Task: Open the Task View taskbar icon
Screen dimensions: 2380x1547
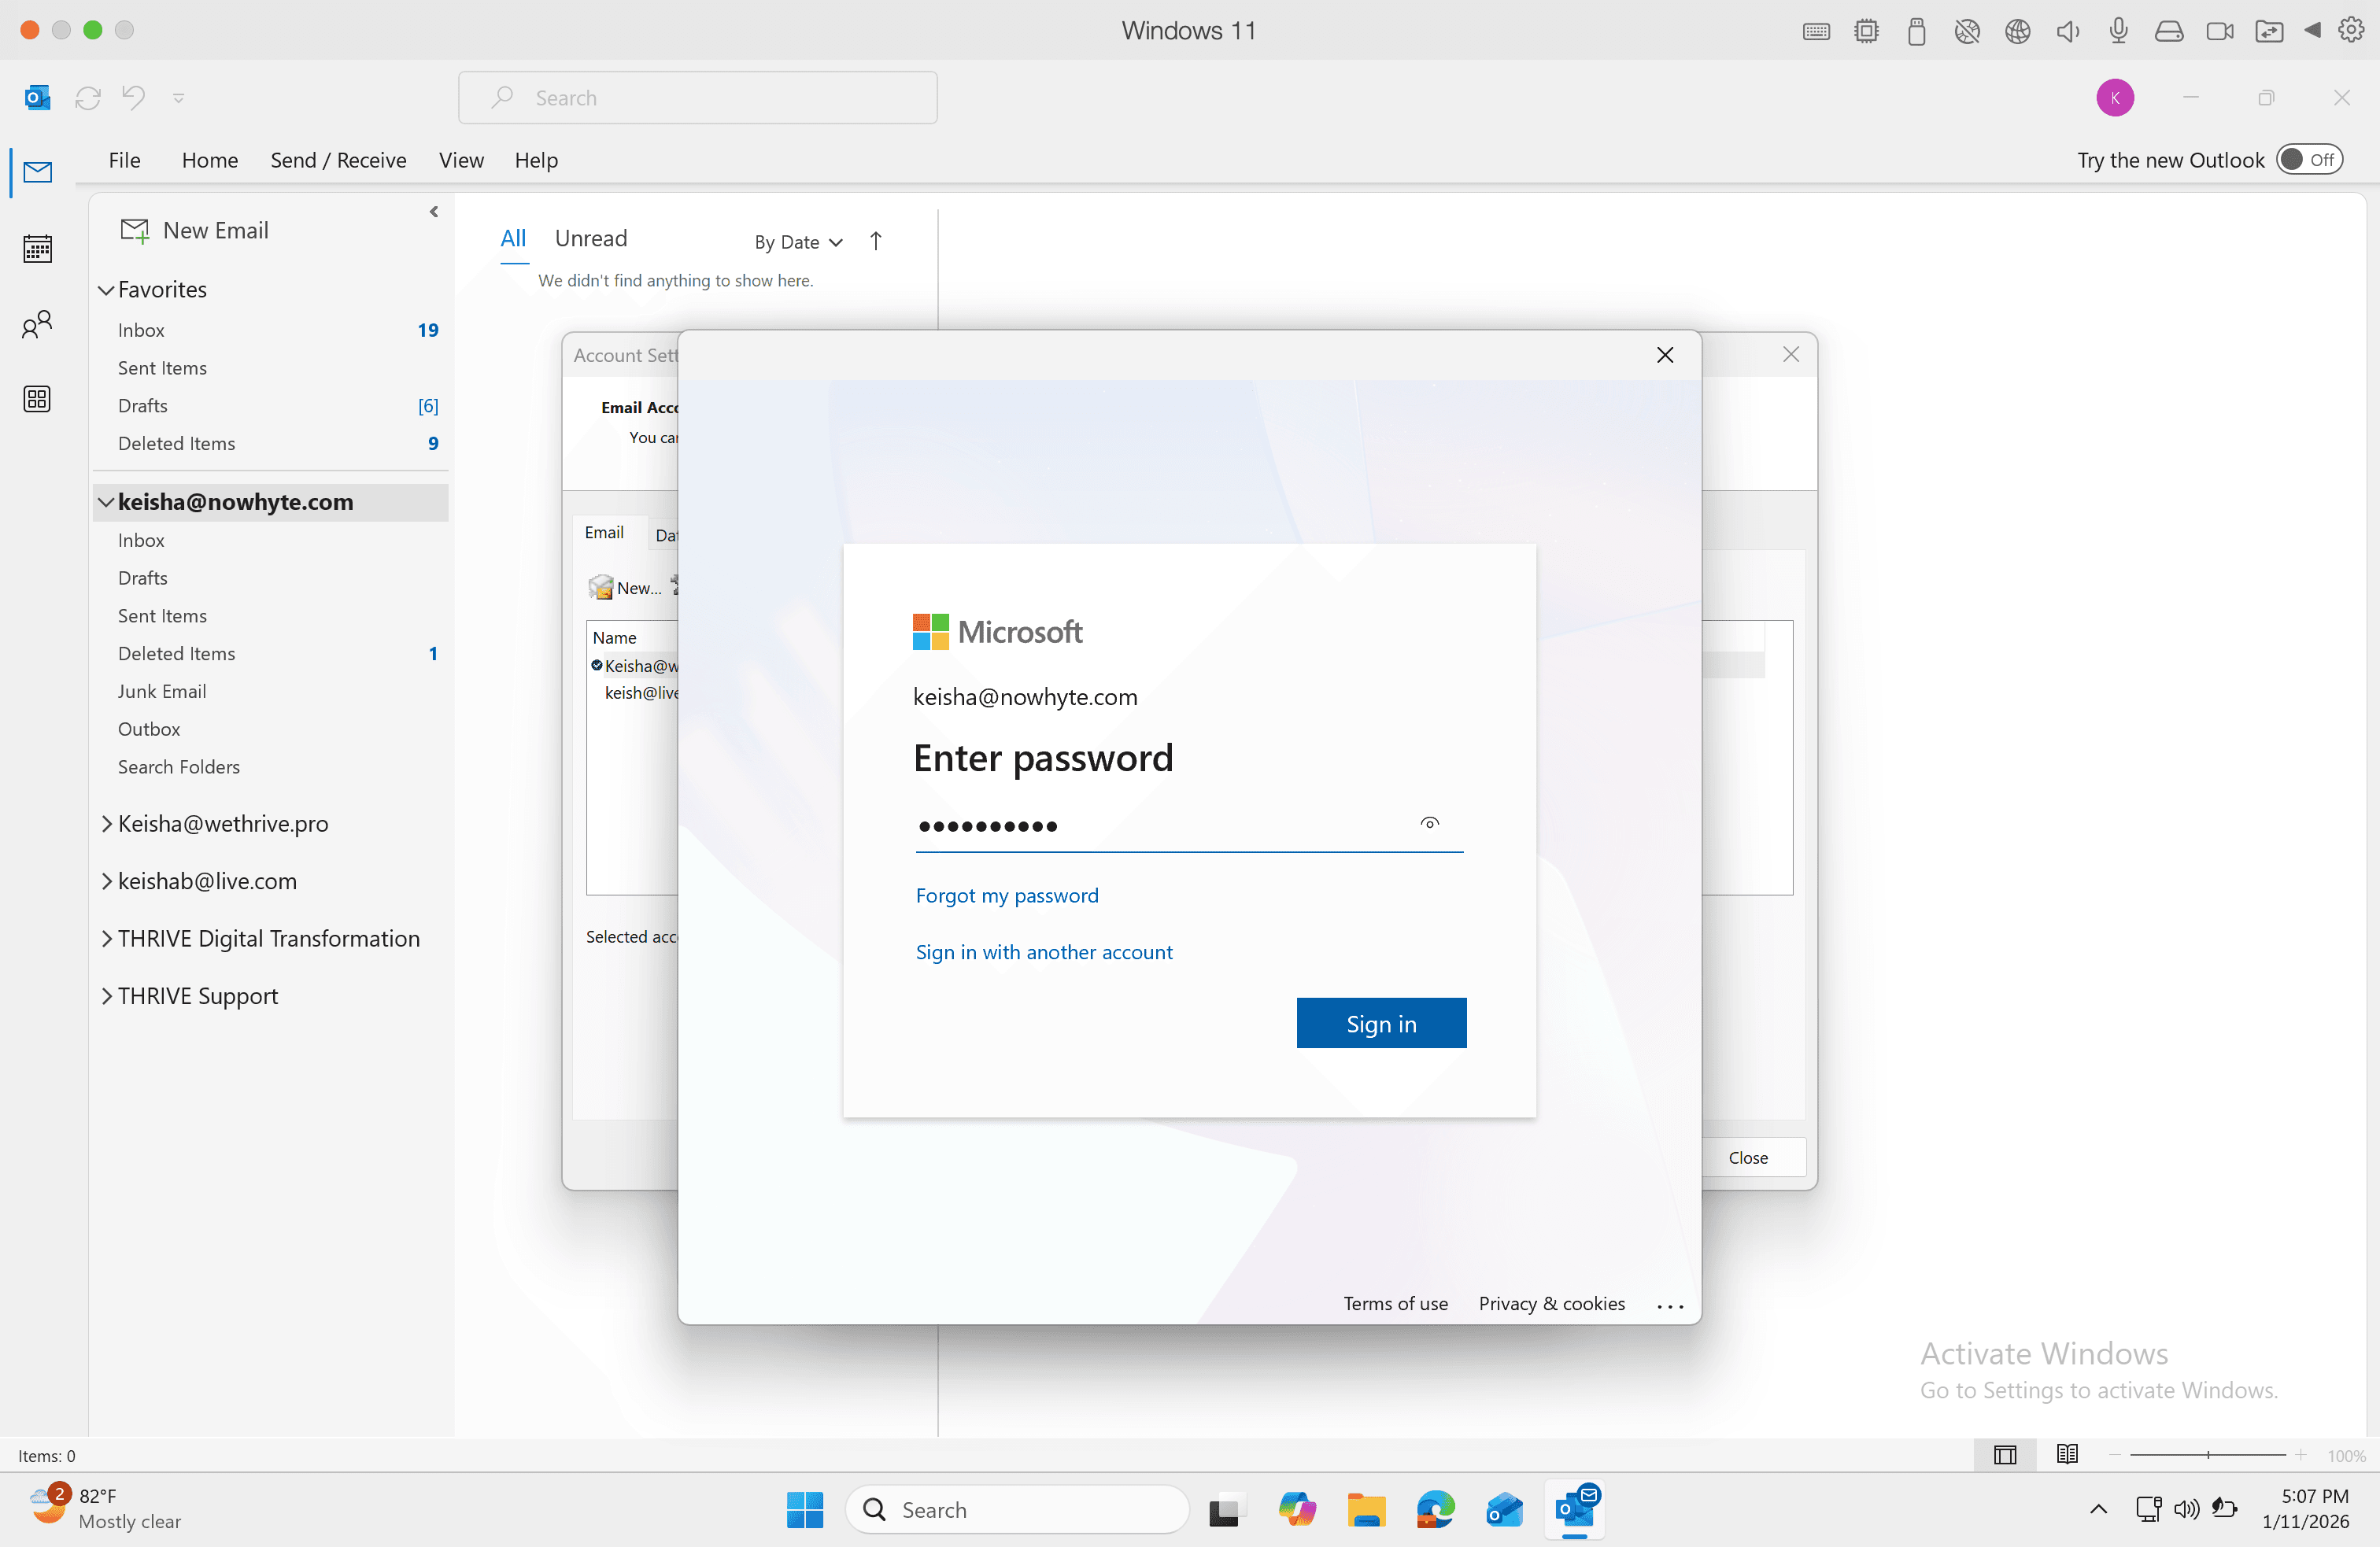Action: tap(1225, 1509)
